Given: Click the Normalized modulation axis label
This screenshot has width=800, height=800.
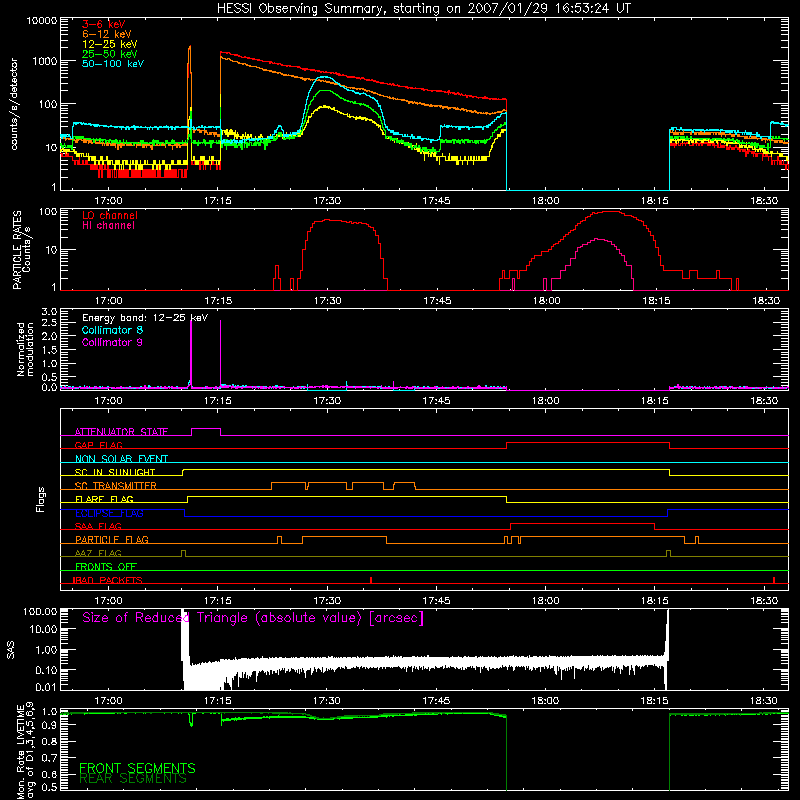Looking at the screenshot, I should [25, 349].
